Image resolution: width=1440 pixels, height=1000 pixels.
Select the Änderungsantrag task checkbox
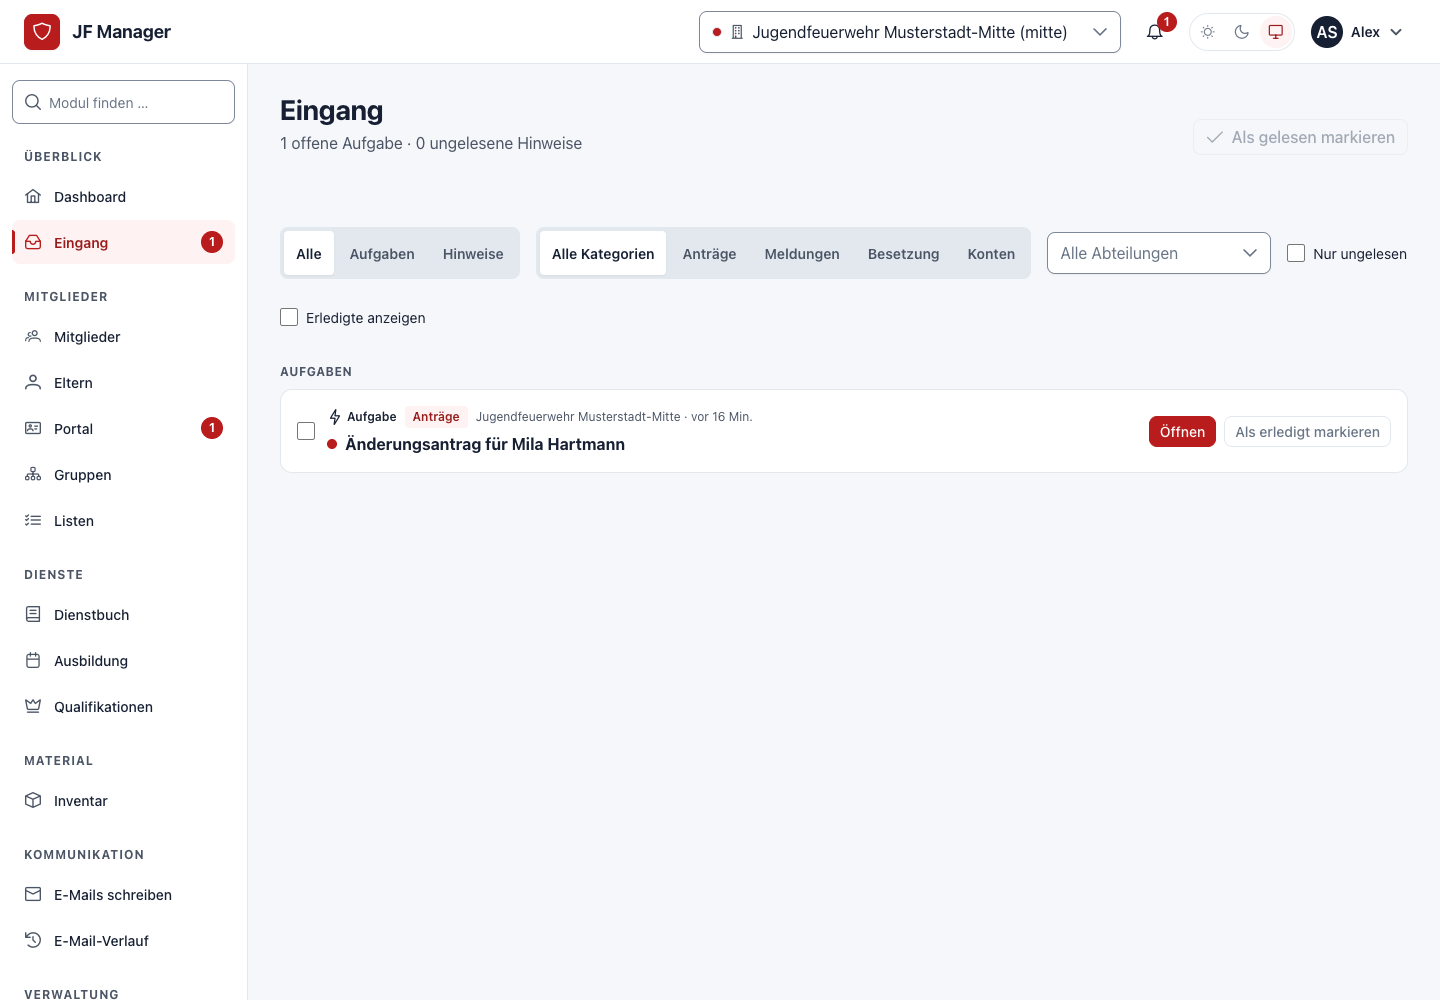click(306, 431)
